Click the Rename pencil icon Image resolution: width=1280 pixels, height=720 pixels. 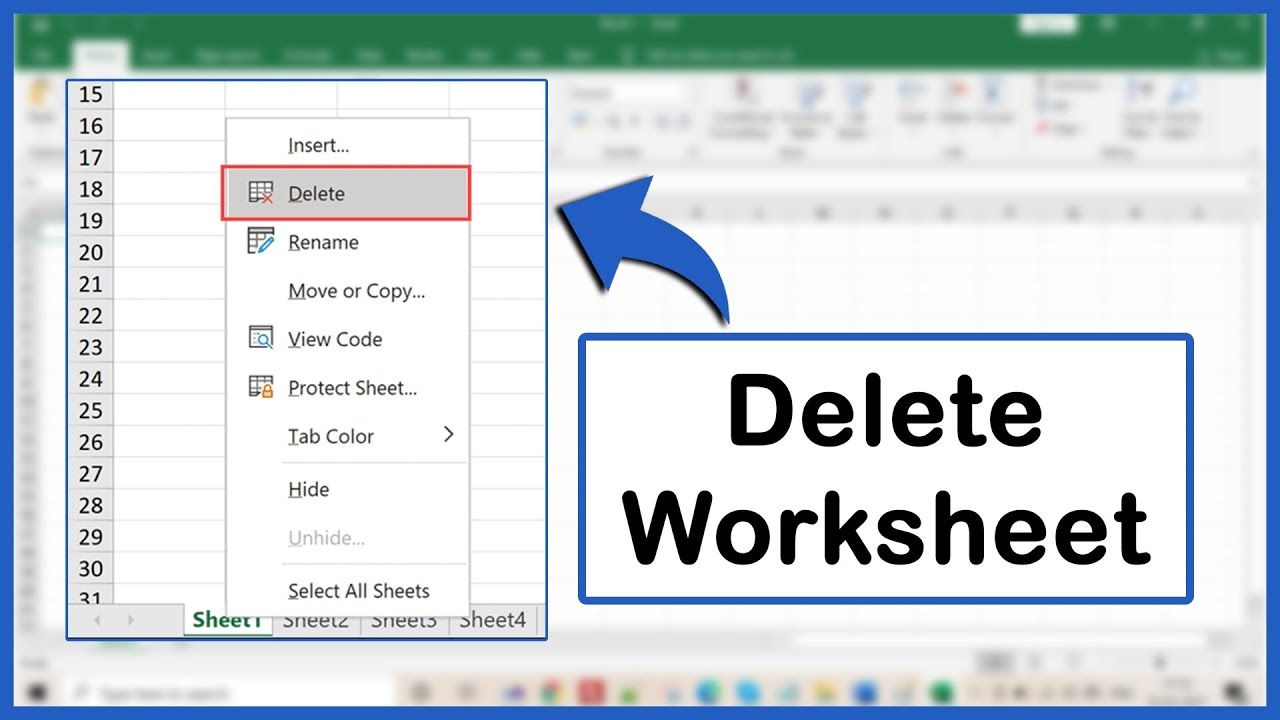pos(260,241)
